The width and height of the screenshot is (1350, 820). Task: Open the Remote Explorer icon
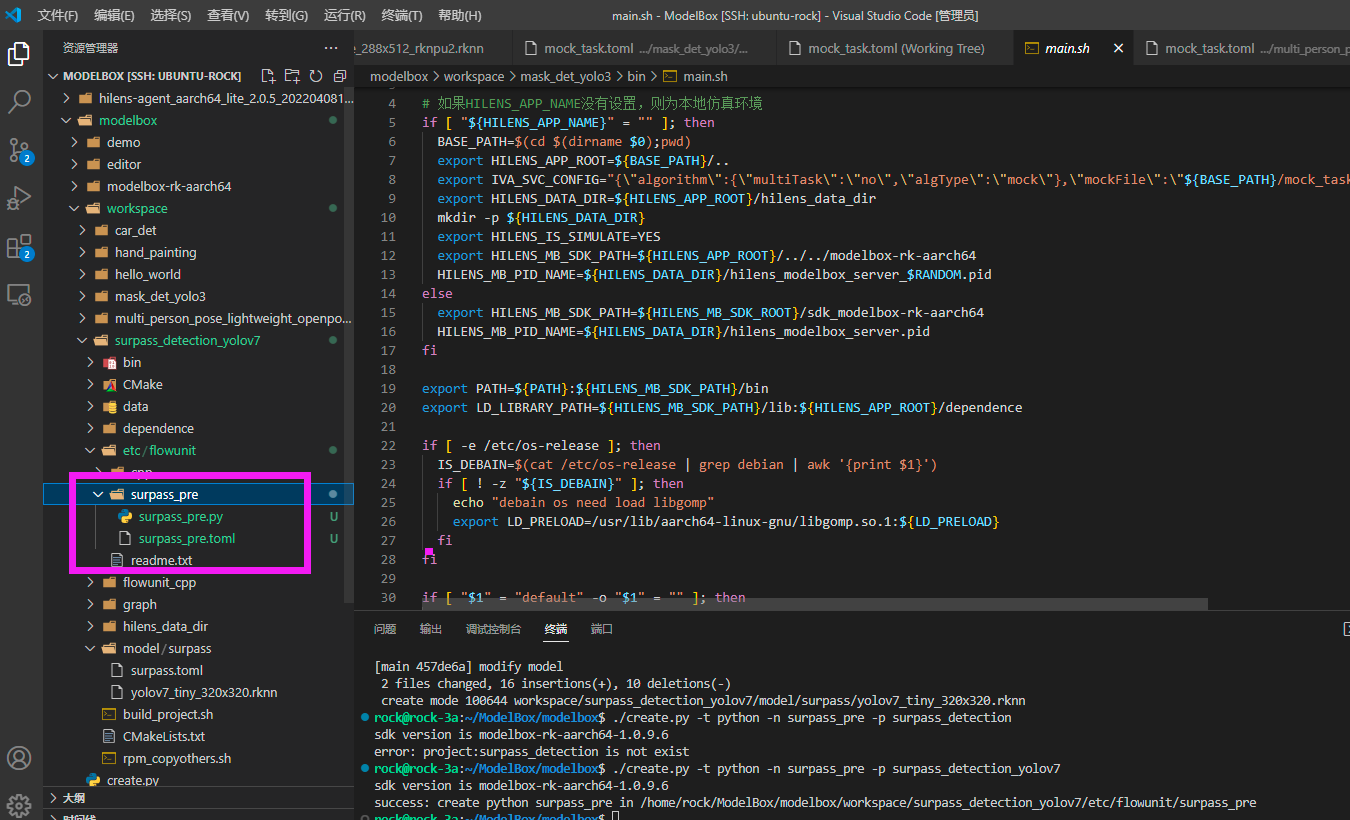[19, 294]
